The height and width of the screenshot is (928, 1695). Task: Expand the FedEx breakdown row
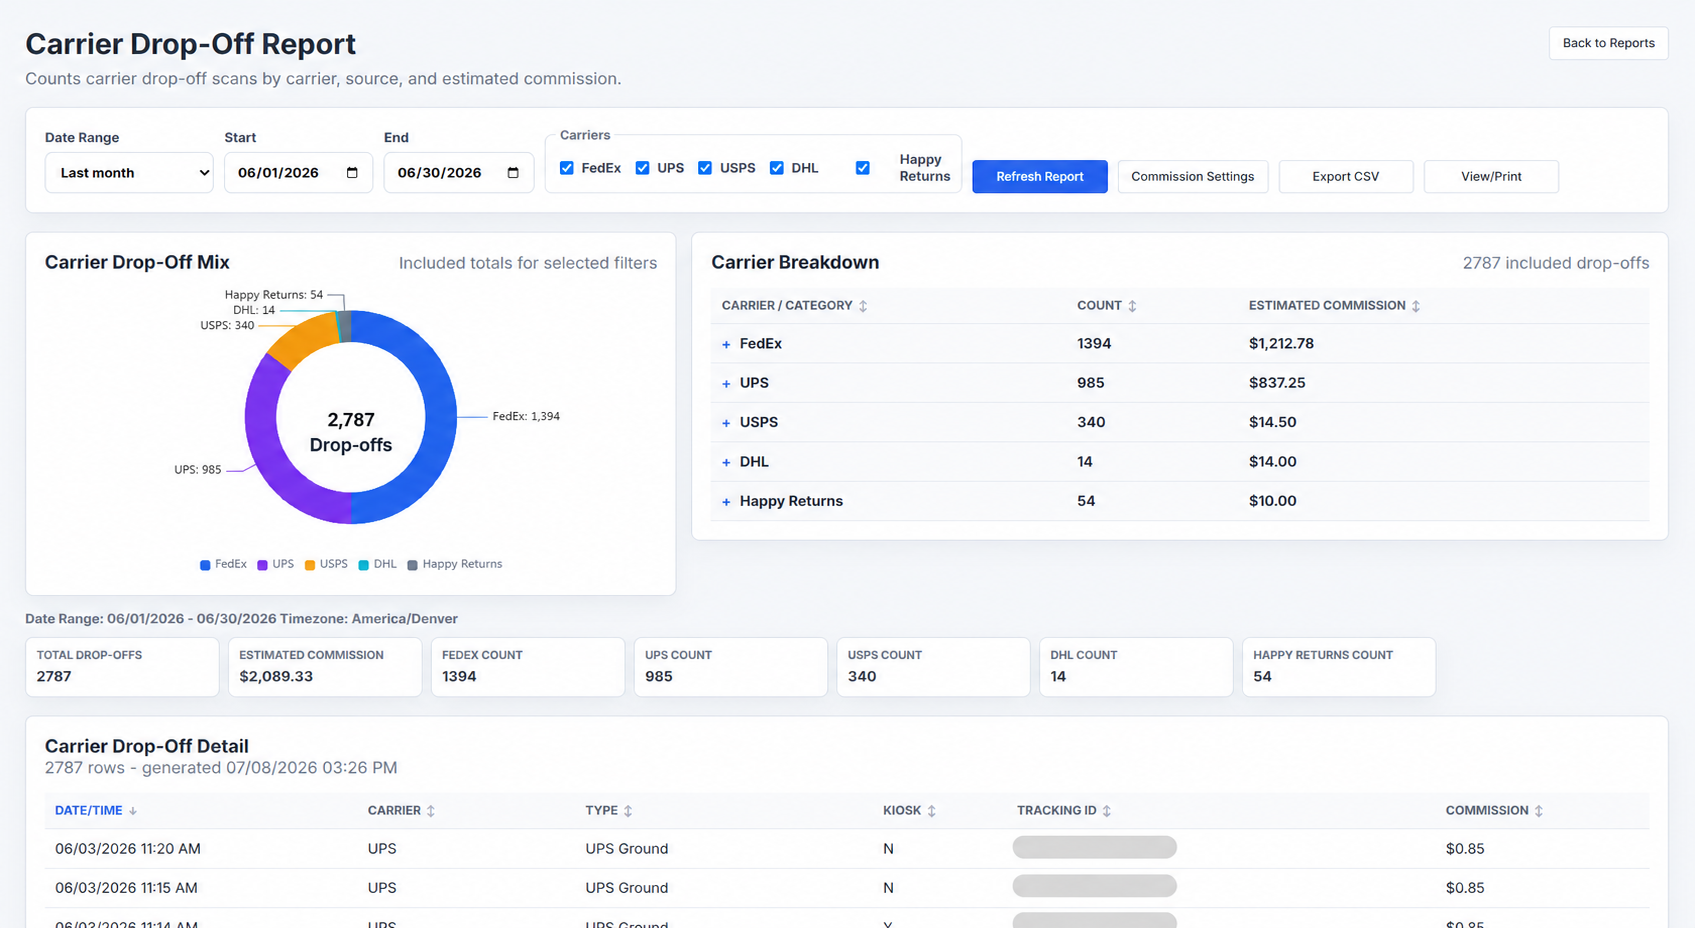[x=726, y=344]
